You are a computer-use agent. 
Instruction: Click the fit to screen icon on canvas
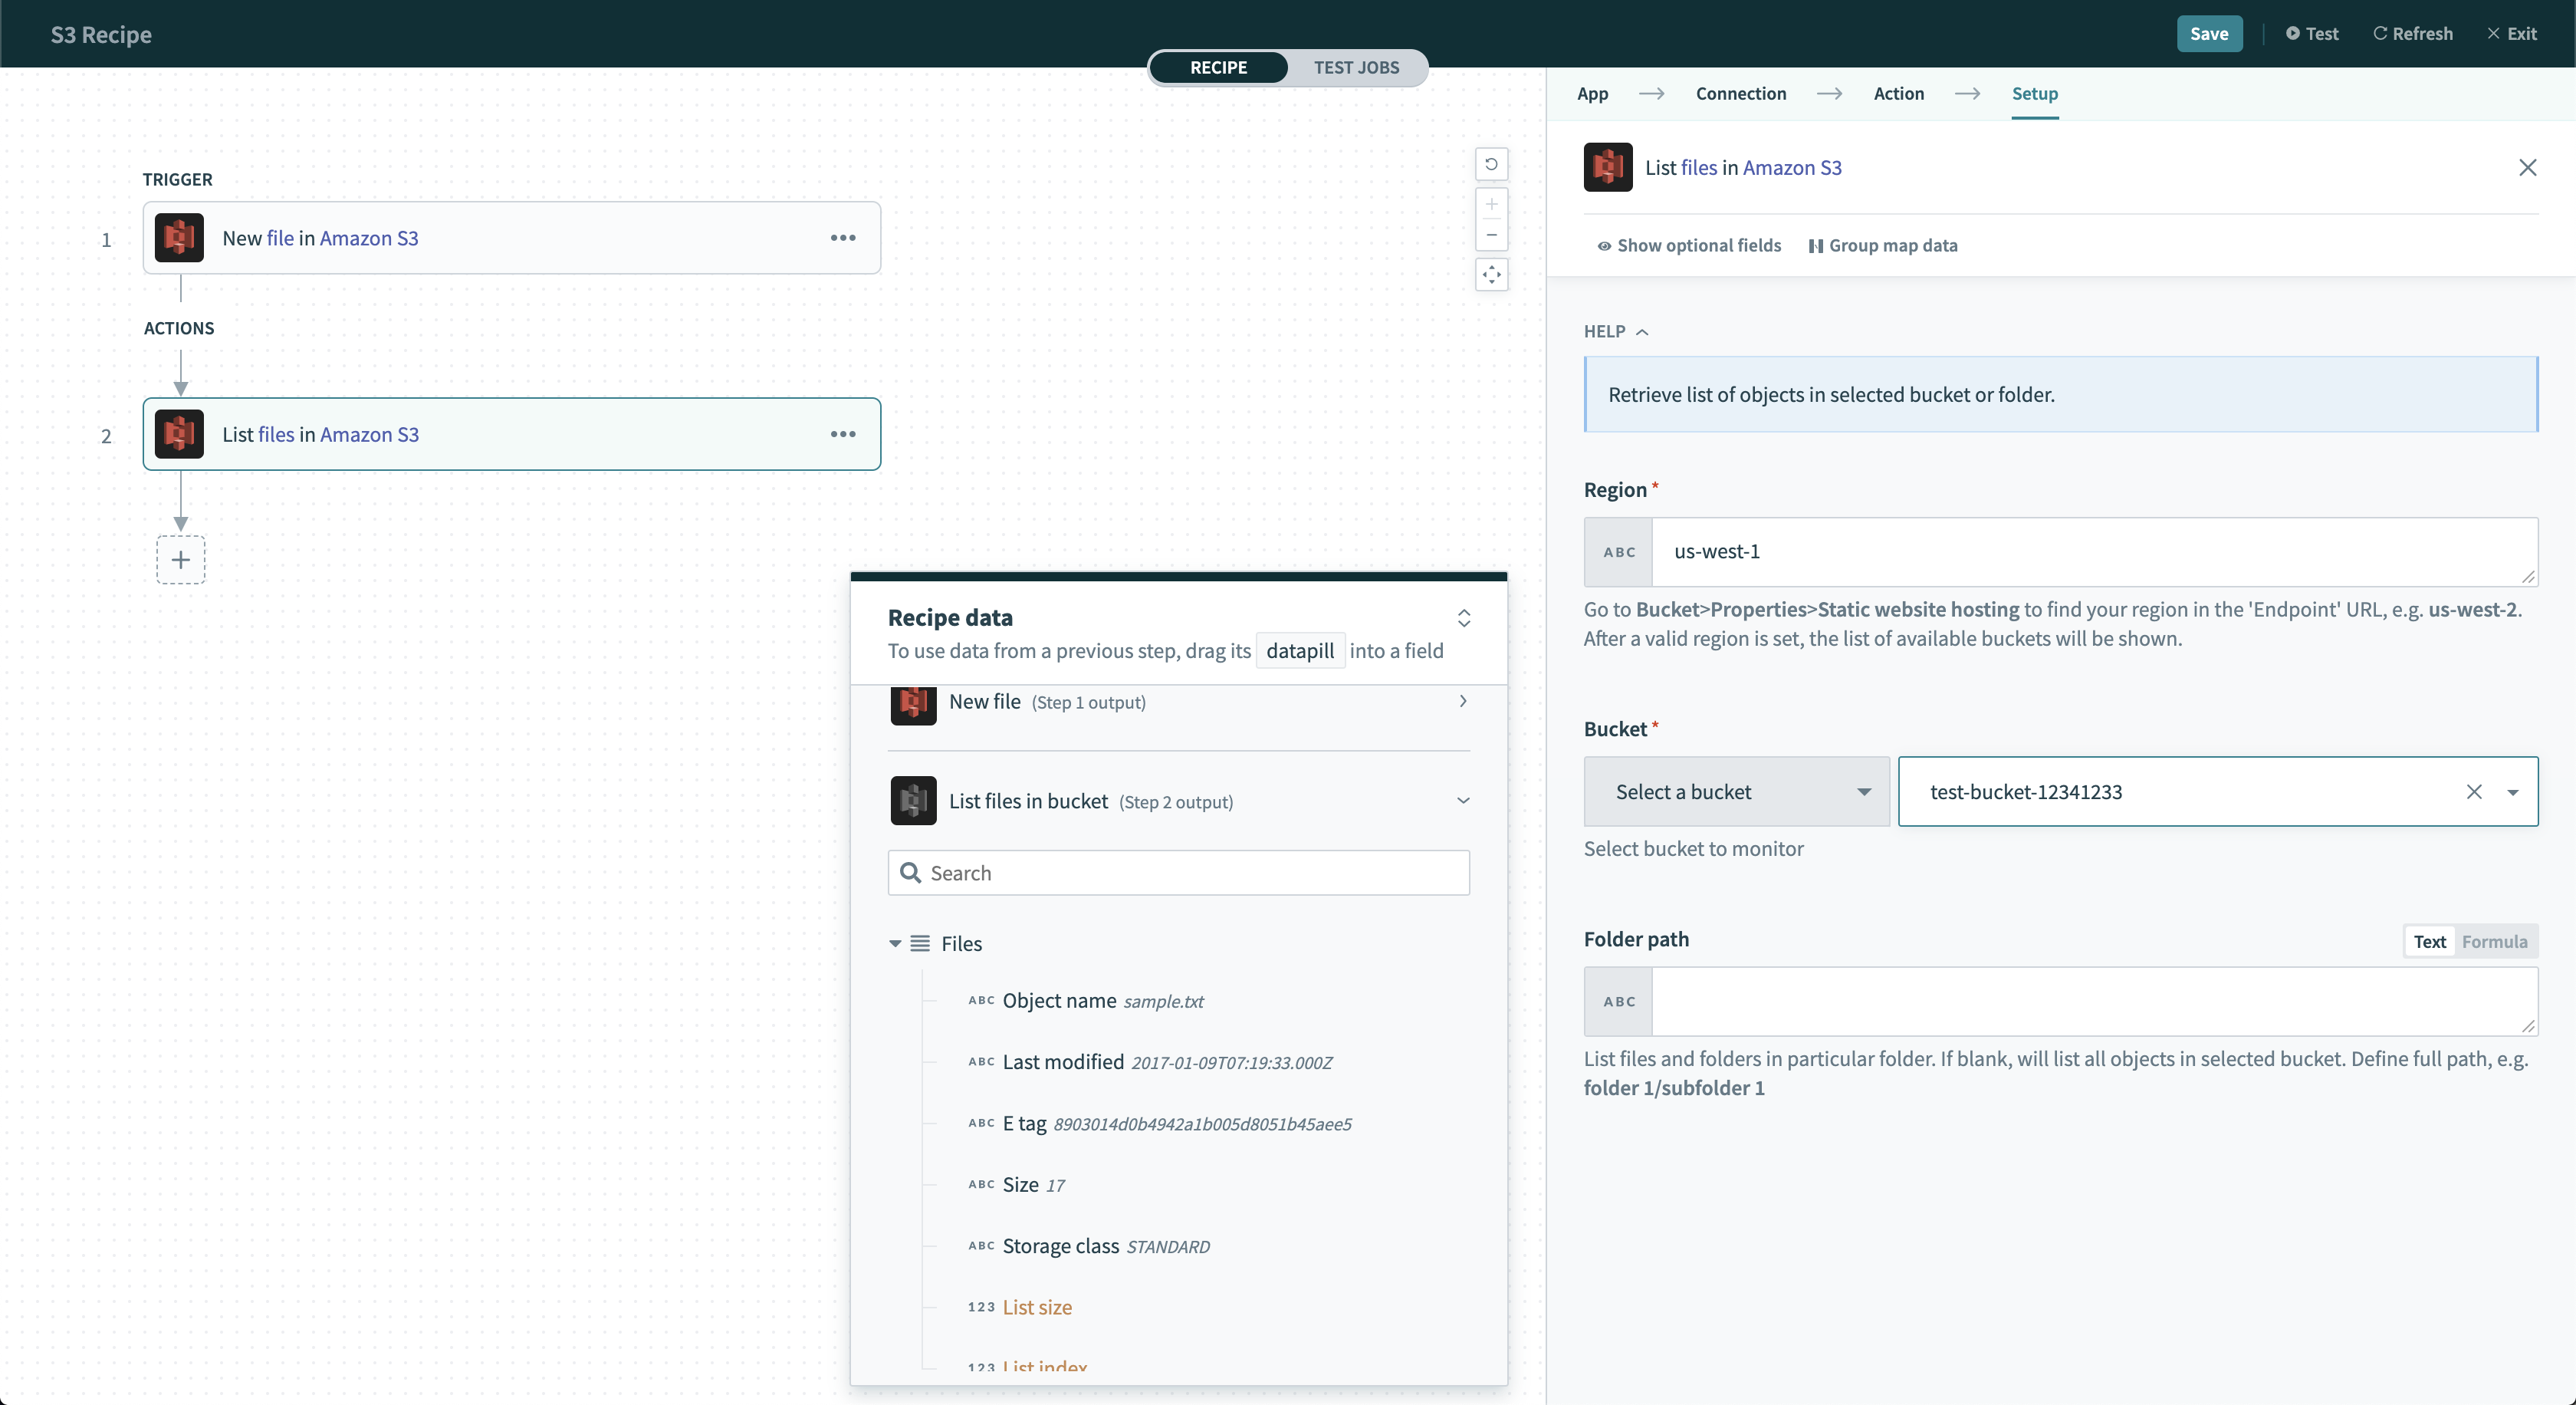click(x=1489, y=275)
